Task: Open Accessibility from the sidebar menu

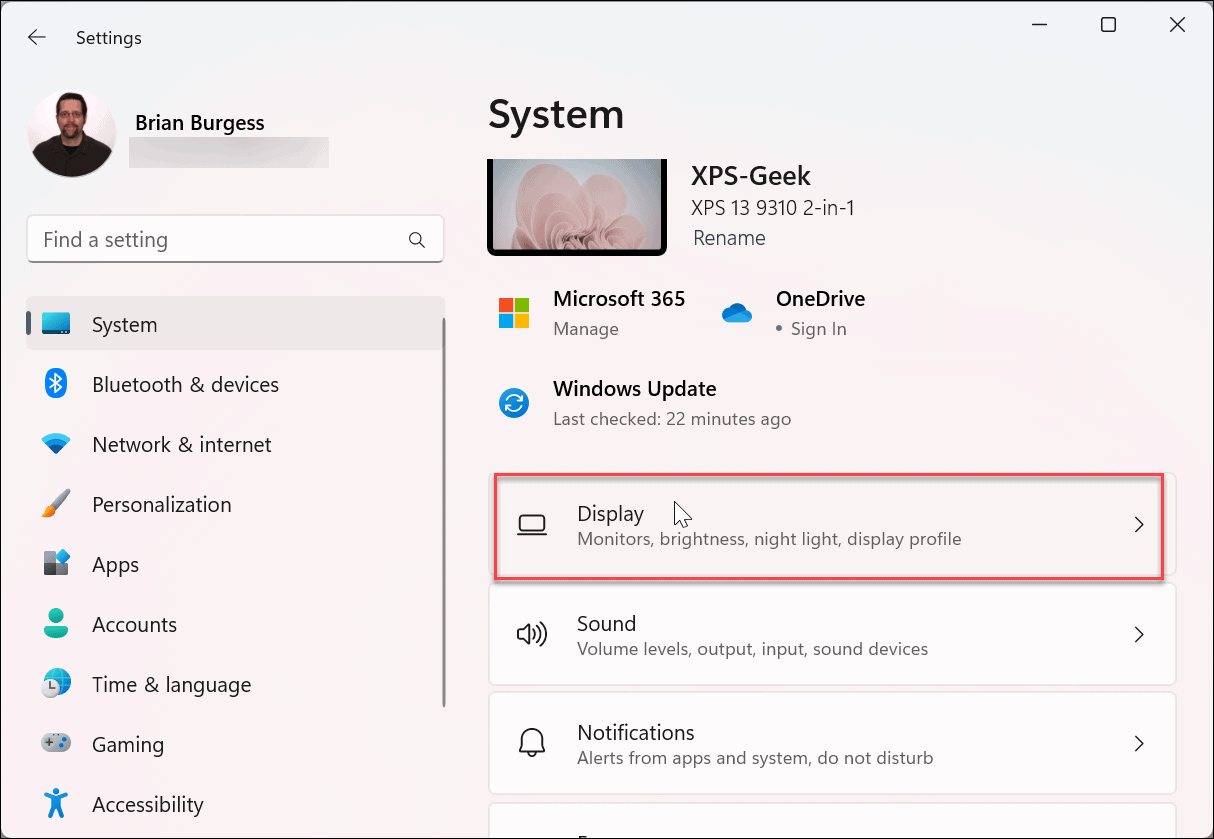Action: 147,803
